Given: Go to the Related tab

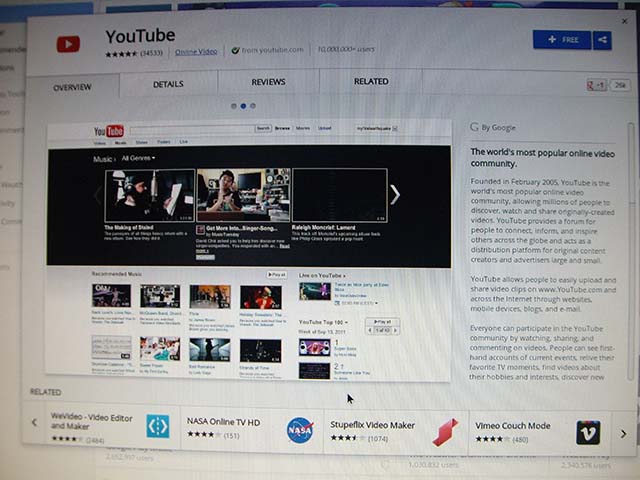Looking at the screenshot, I should pyautogui.click(x=371, y=82).
